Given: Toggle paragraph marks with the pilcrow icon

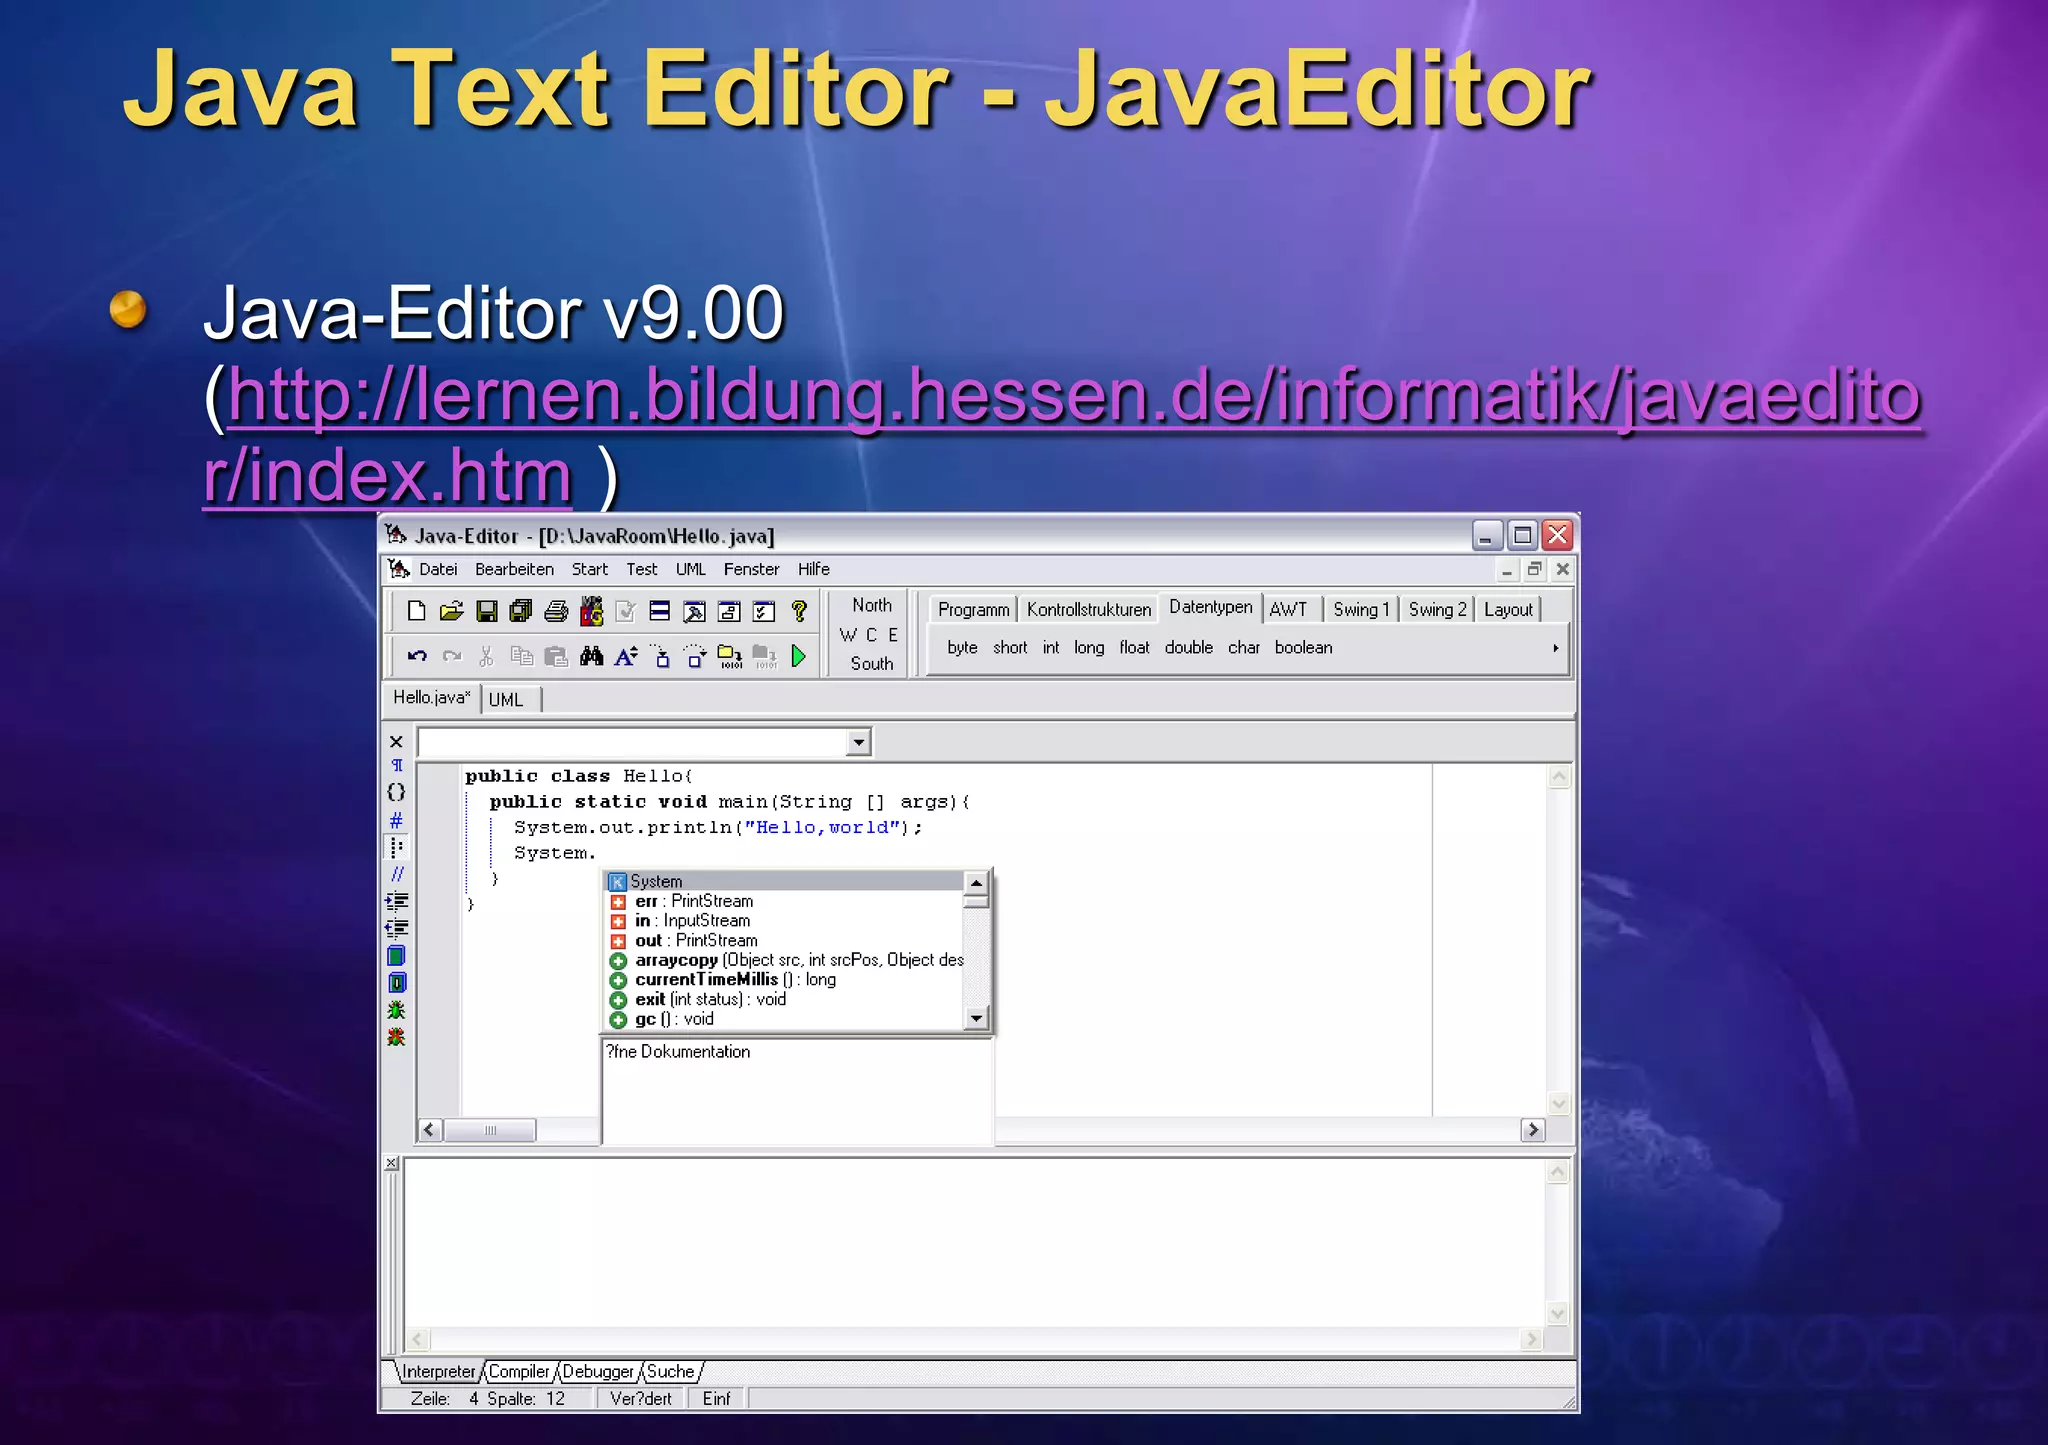Looking at the screenshot, I should tap(397, 765).
